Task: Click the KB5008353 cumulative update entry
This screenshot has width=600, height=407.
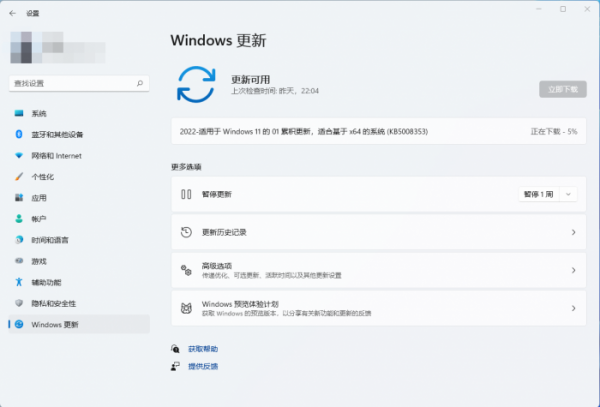Action: click(378, 131)
